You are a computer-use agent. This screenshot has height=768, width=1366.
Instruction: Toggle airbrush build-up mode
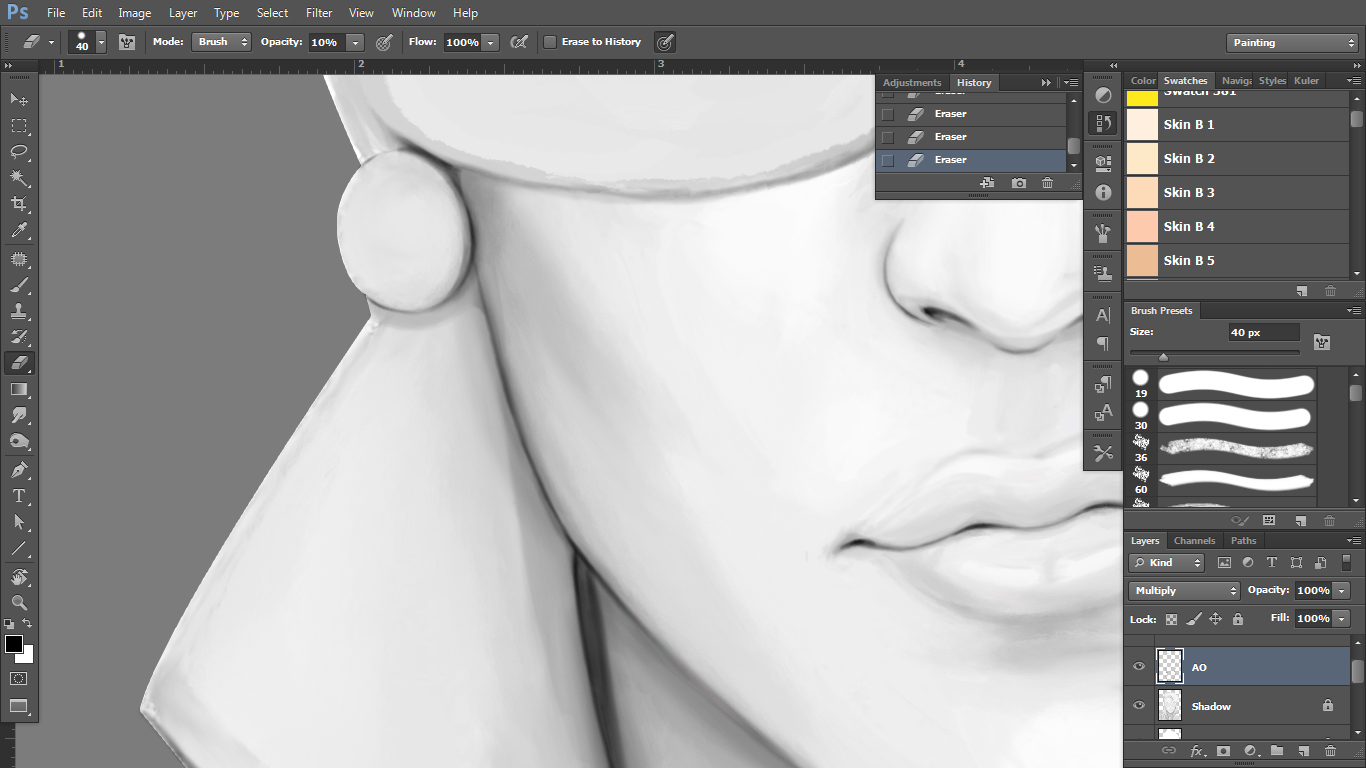click(x=519, y=42)
